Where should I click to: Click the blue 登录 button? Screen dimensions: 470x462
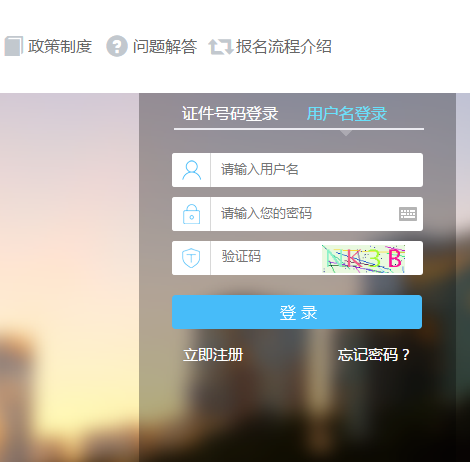click(297, 312)
